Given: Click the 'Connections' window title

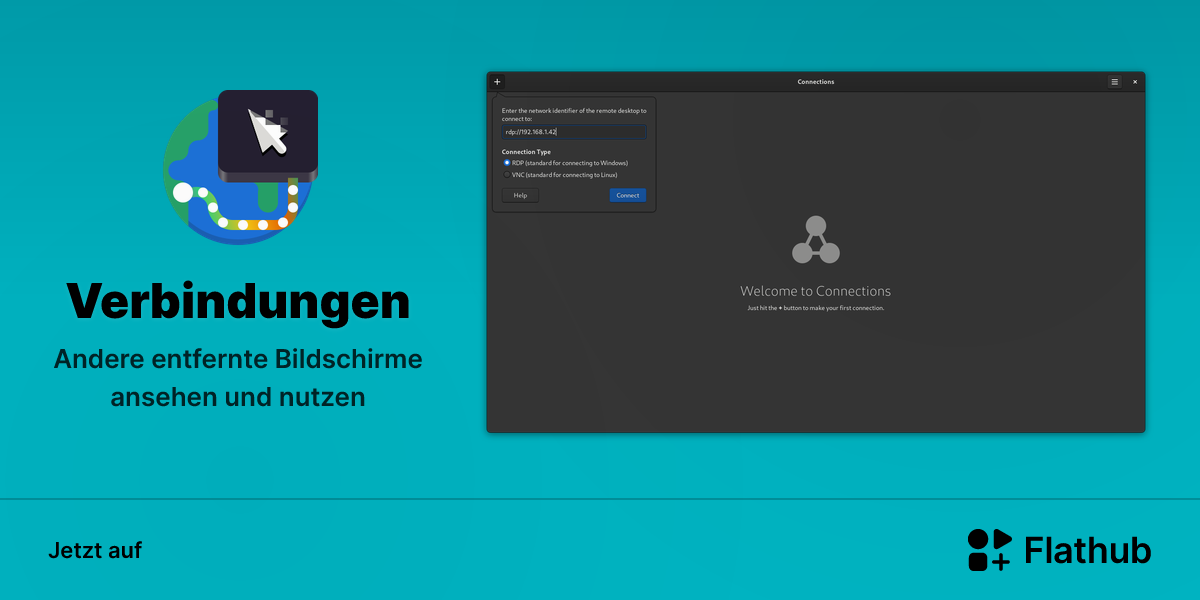Looking at the screenshot, I should coord(816,82).
